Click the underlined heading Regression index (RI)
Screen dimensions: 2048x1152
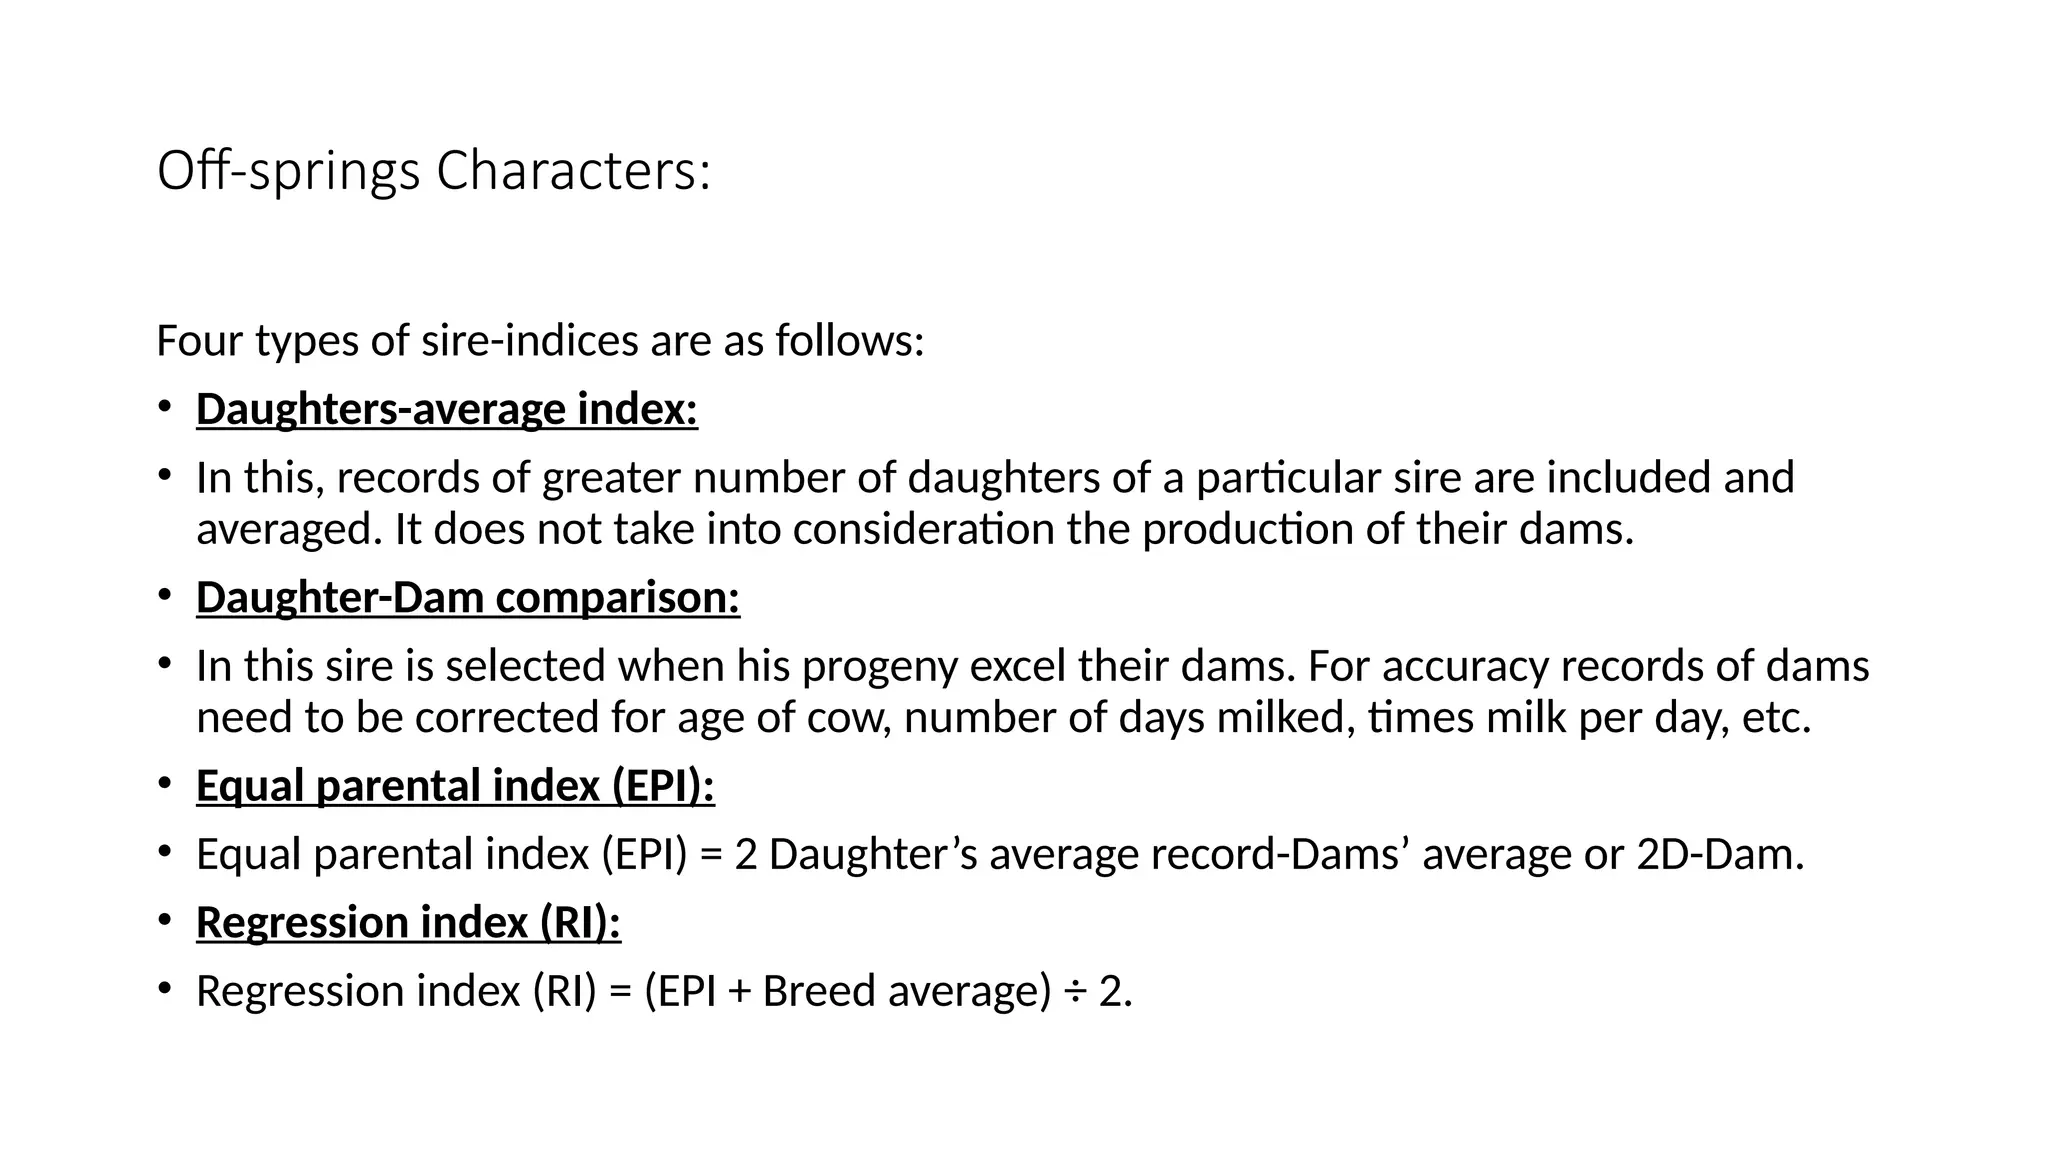(x=409, y=922)
